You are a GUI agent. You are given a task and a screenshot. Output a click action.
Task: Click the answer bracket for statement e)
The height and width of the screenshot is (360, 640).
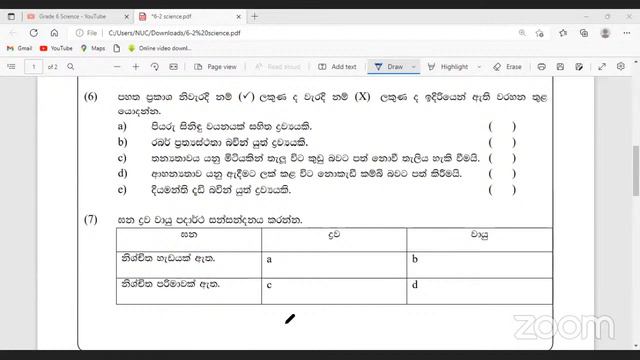tap(502, 190)
